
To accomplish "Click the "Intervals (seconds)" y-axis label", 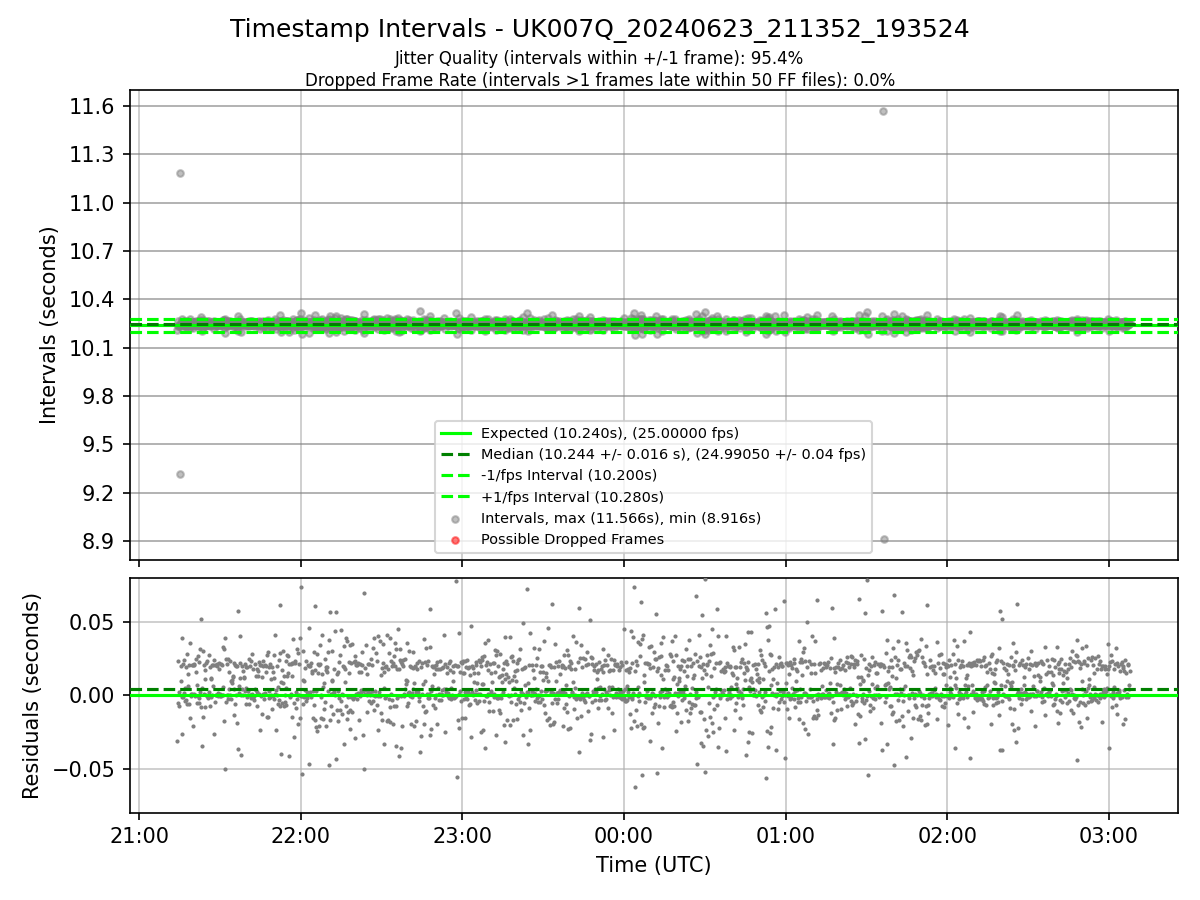I will (48, 325).
